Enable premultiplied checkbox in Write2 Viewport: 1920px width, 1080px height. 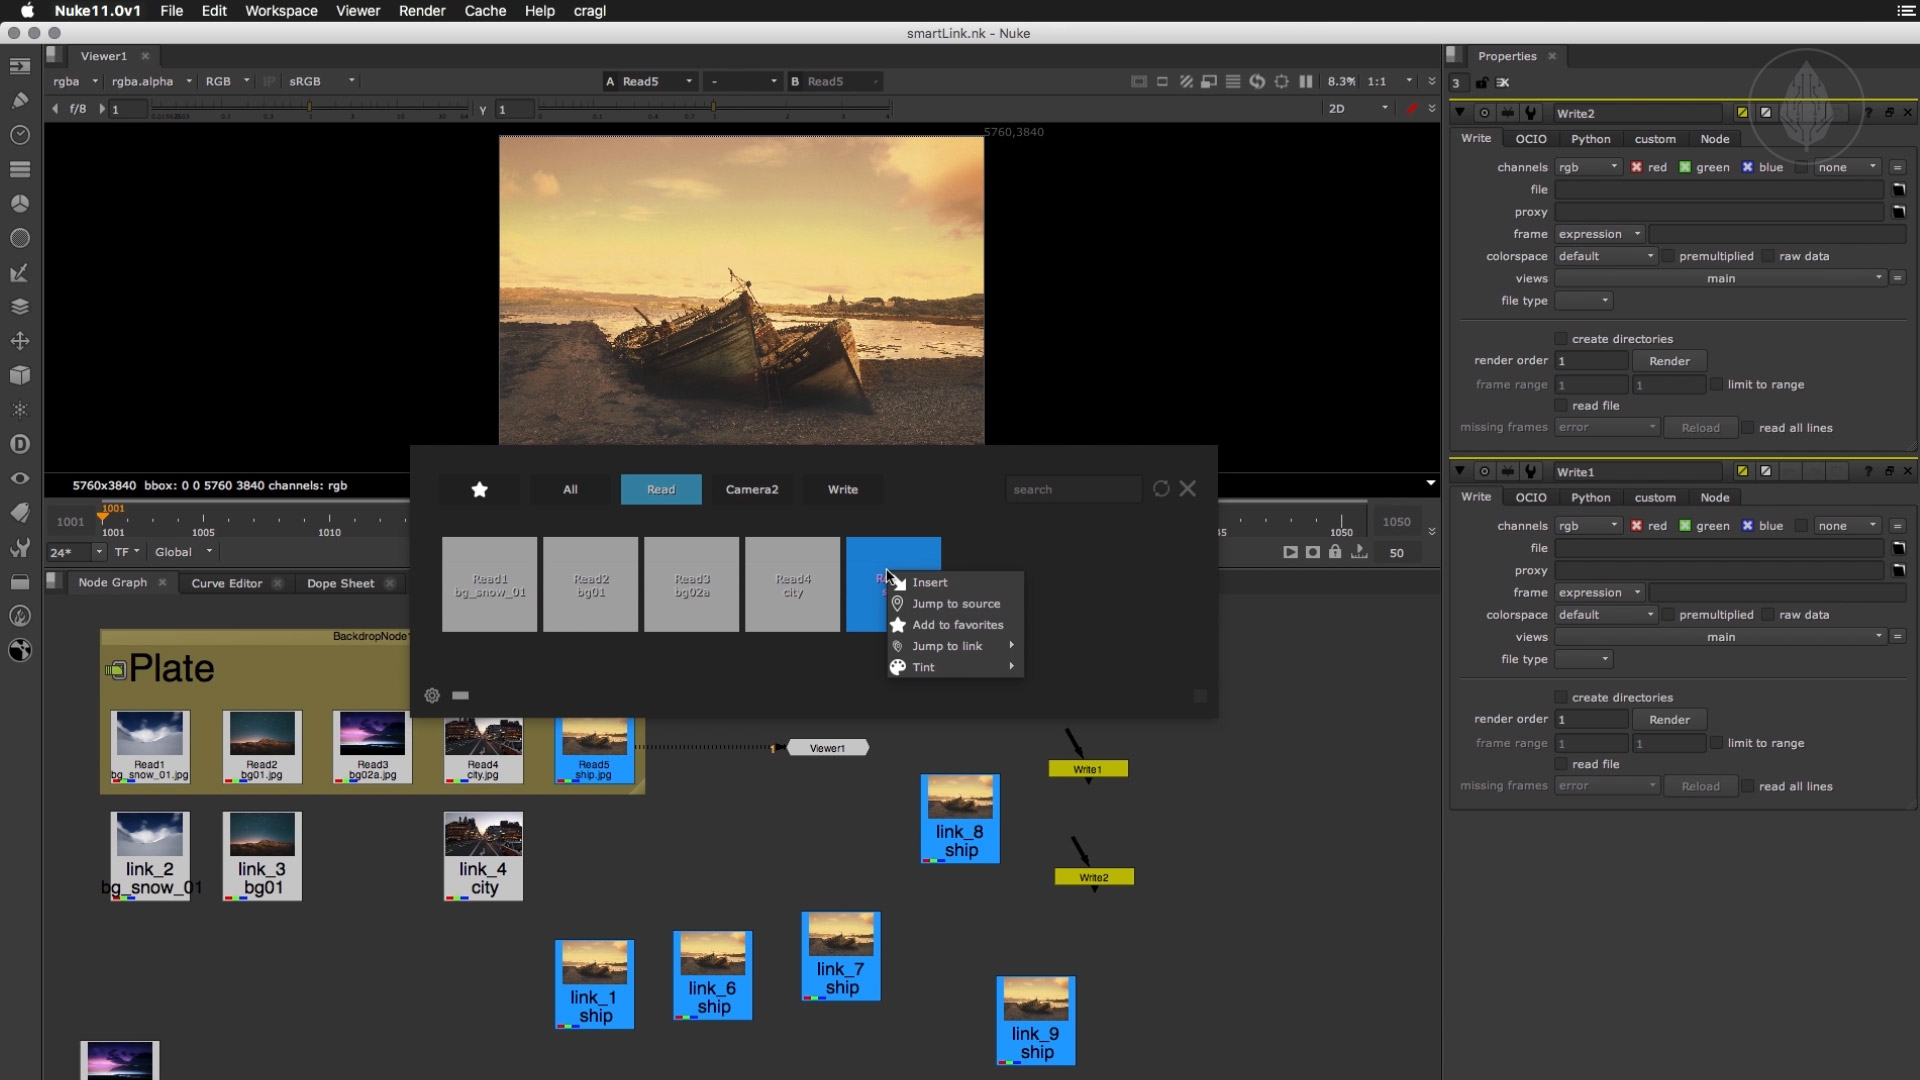tap(1668, 256)
